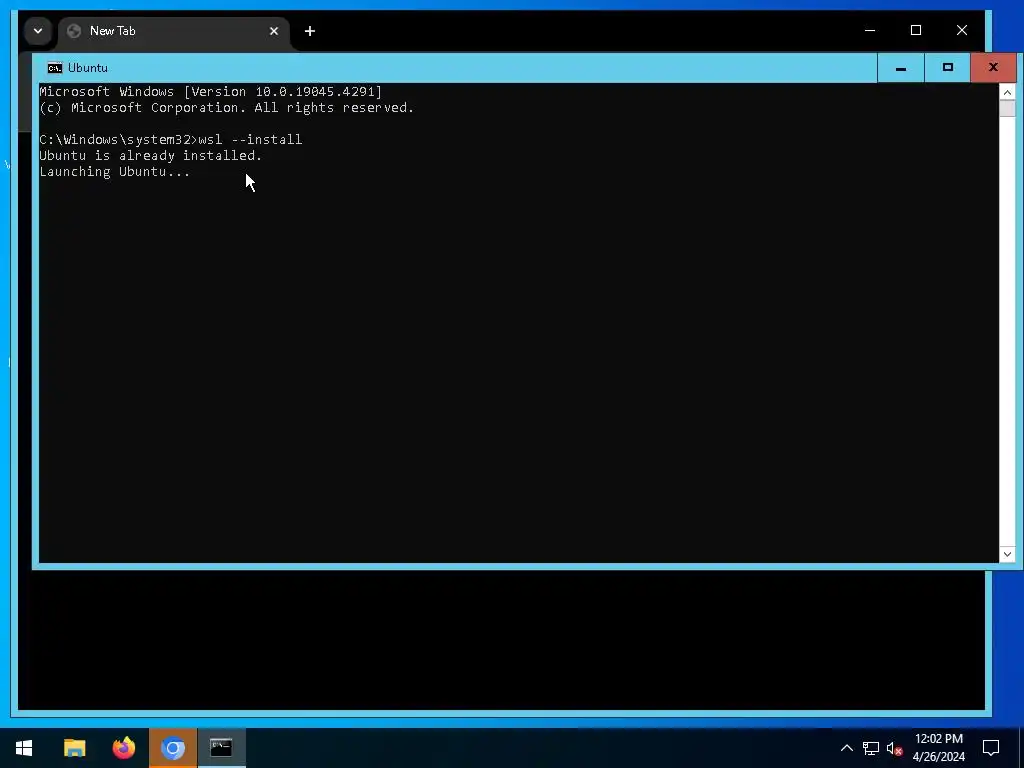Minimize the Chrome browser window
This screenshot has width=1024, height=768.
coord(870,30)
